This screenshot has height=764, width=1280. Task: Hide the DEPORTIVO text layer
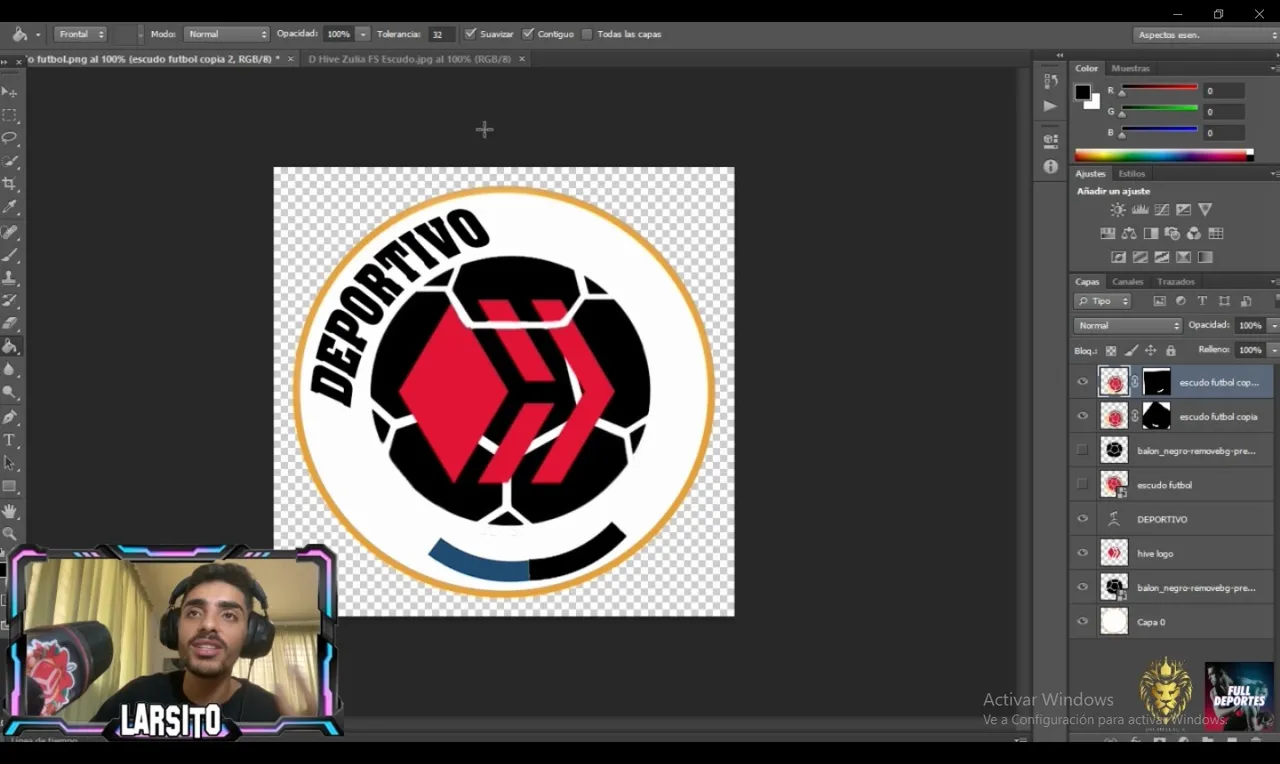pos(1082,519)
